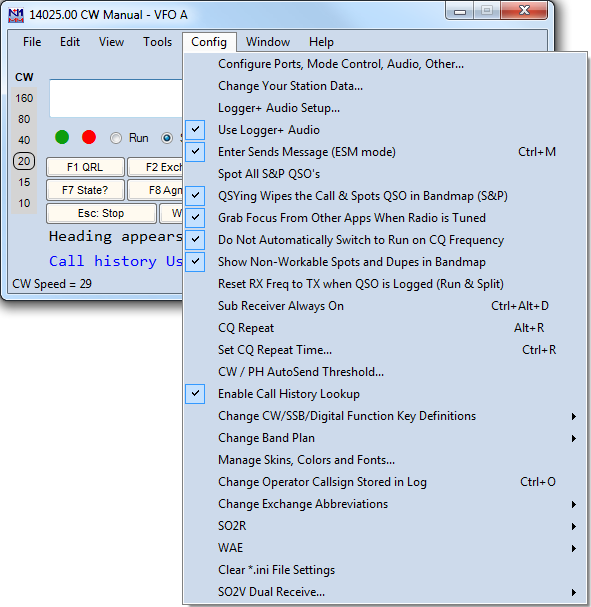Click the F2 Exch button
This screenshot has height=607, width=591.
(x=155, y=167)
